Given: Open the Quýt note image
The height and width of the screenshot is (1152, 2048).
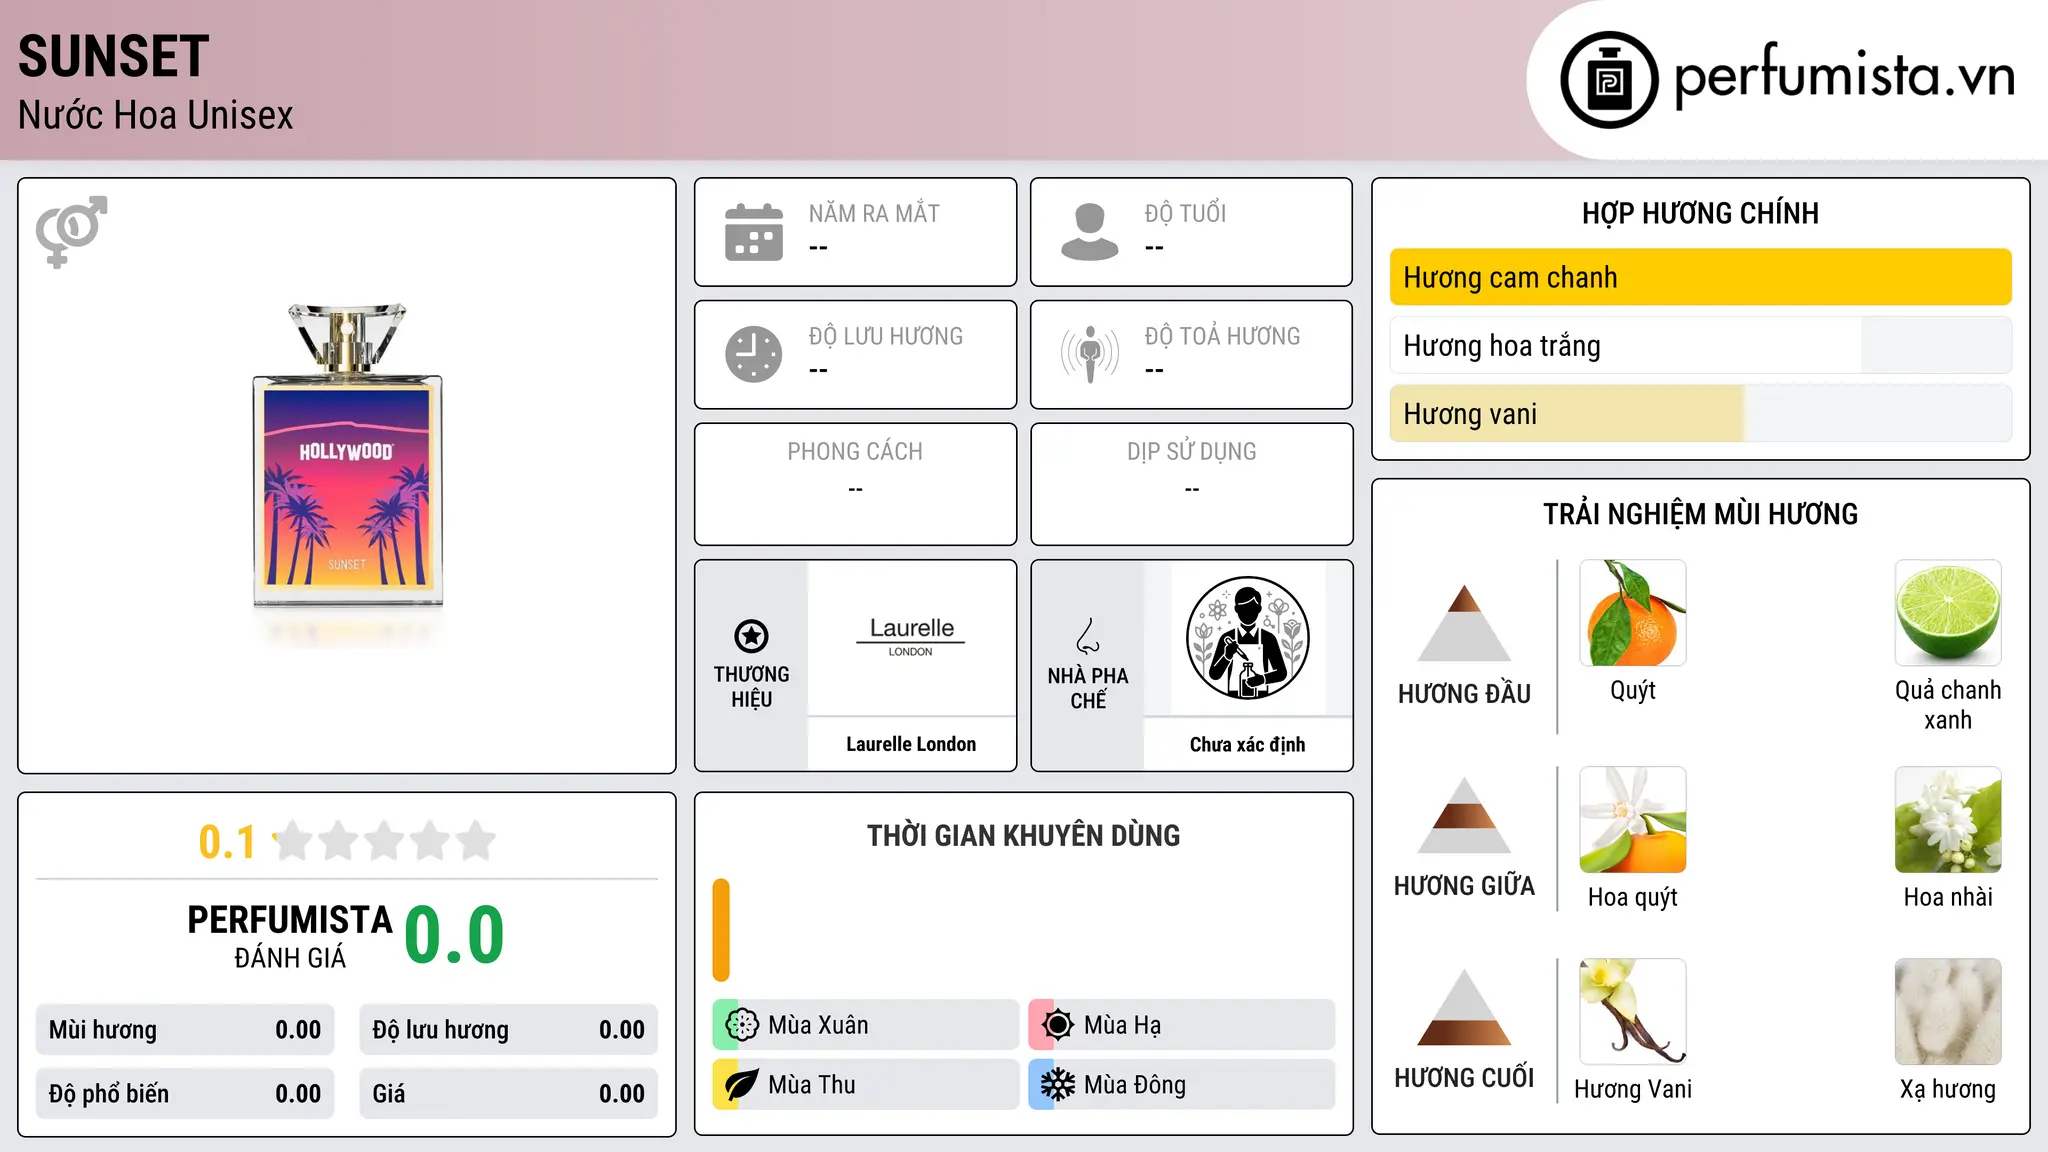Looking at the screenshot, I should (1633, 613).
